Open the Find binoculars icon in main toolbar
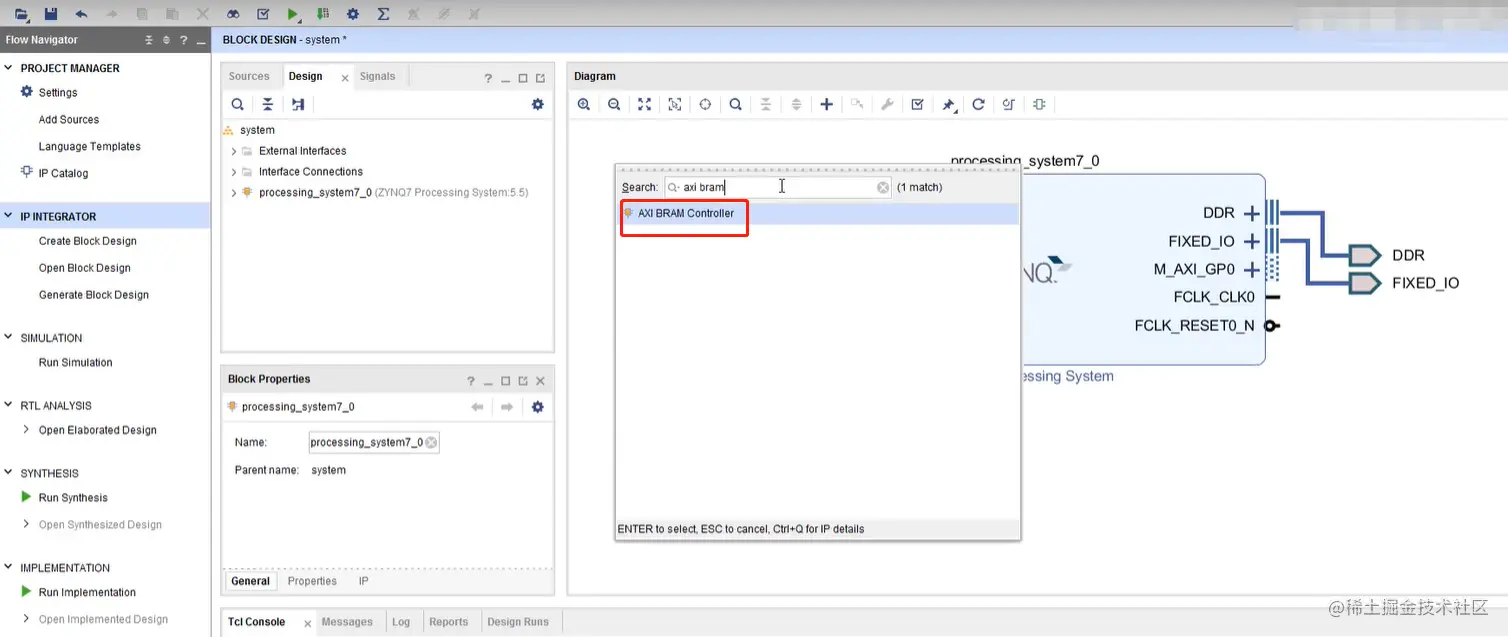Image resolution: width=1508 pixels, height=637 pixels. tap(233, 14)
